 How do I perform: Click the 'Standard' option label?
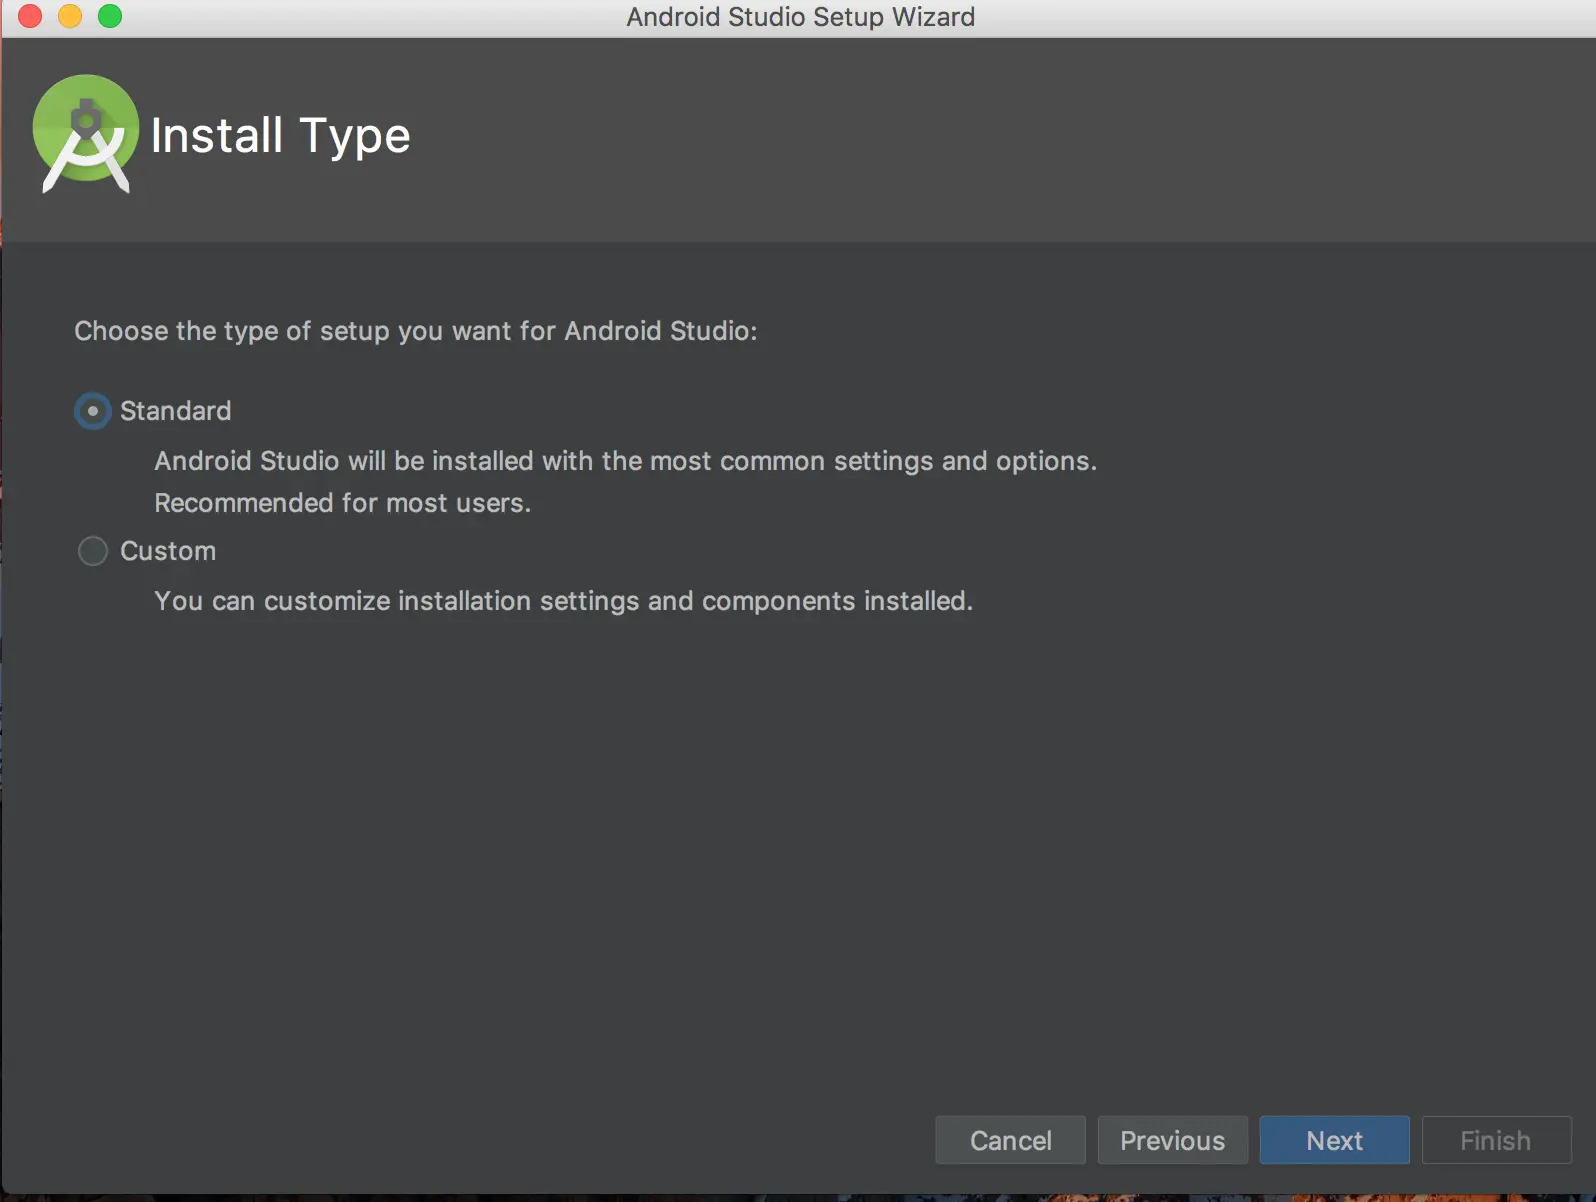pyautogui.click(x=176, y=411)
